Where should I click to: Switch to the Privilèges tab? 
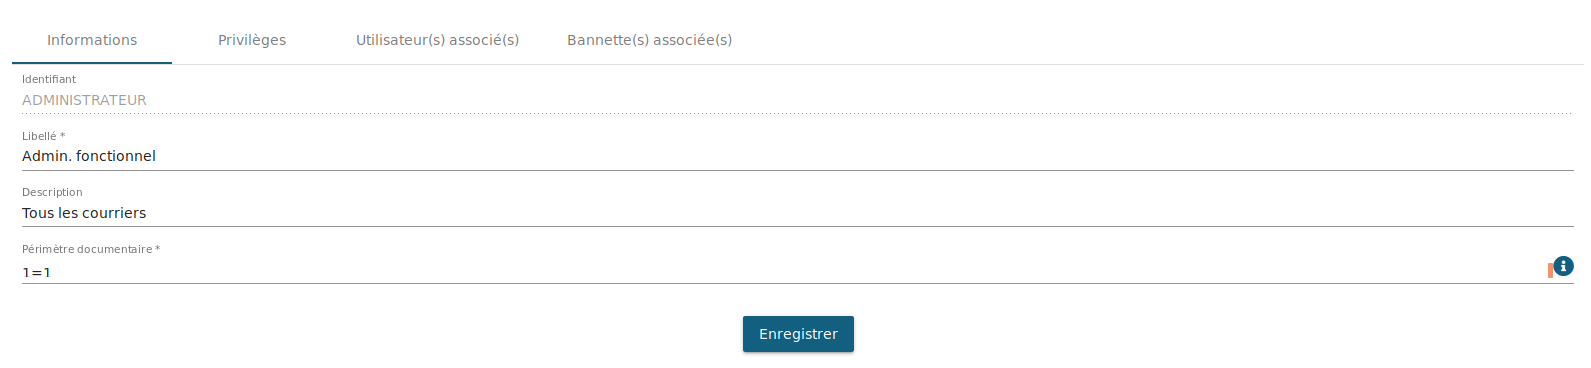point(252,40)
